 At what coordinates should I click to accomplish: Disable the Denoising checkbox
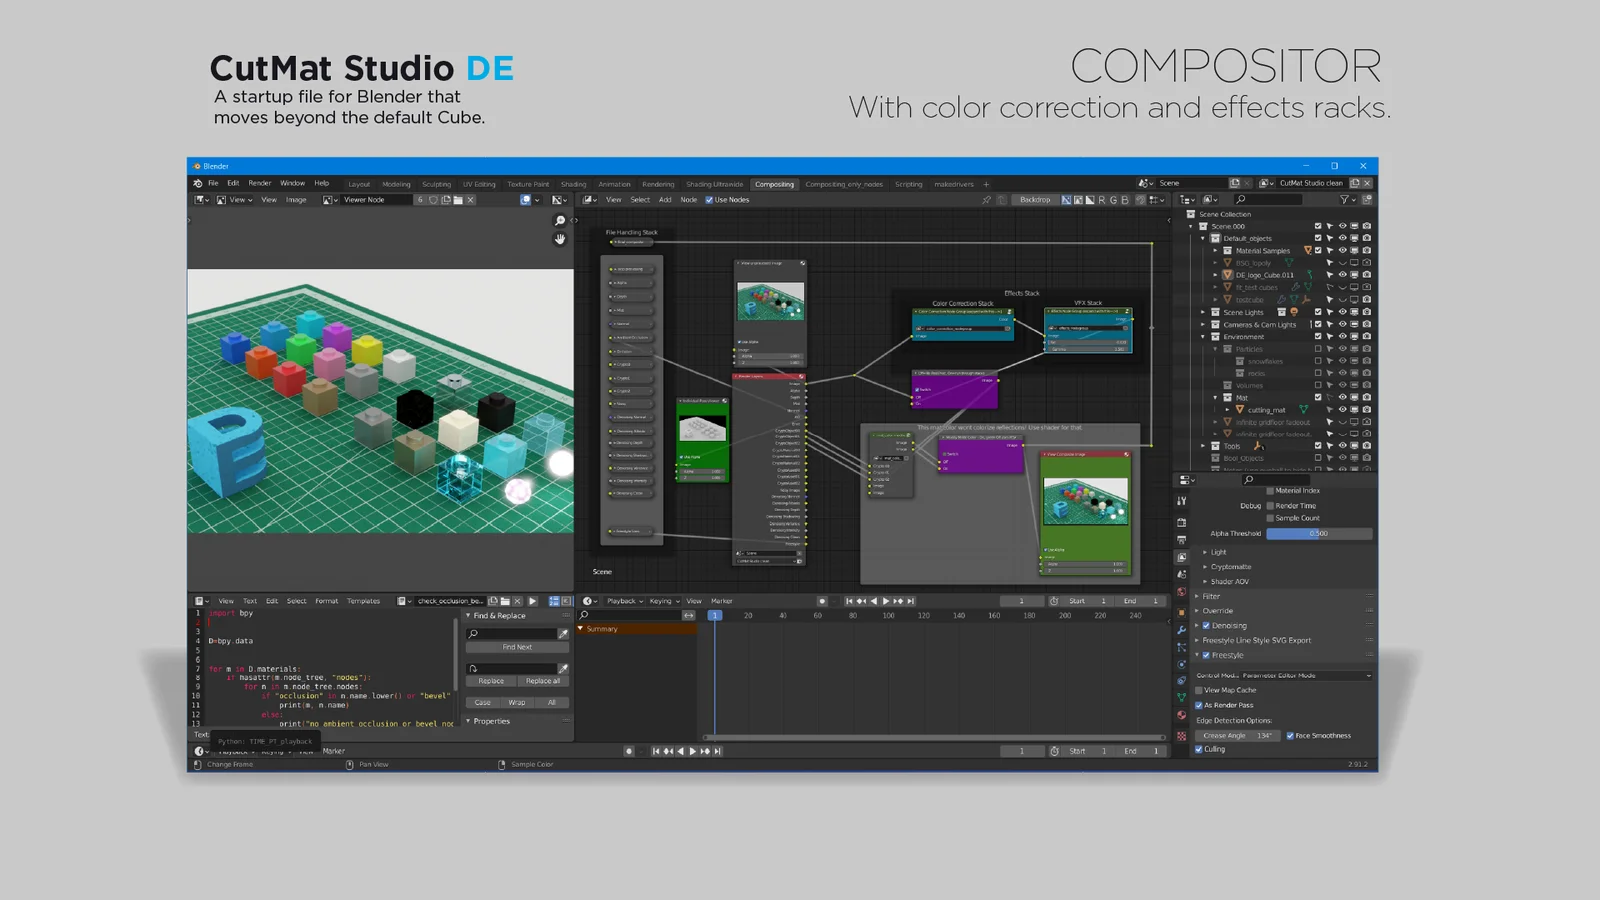[x=1204, y=625]
